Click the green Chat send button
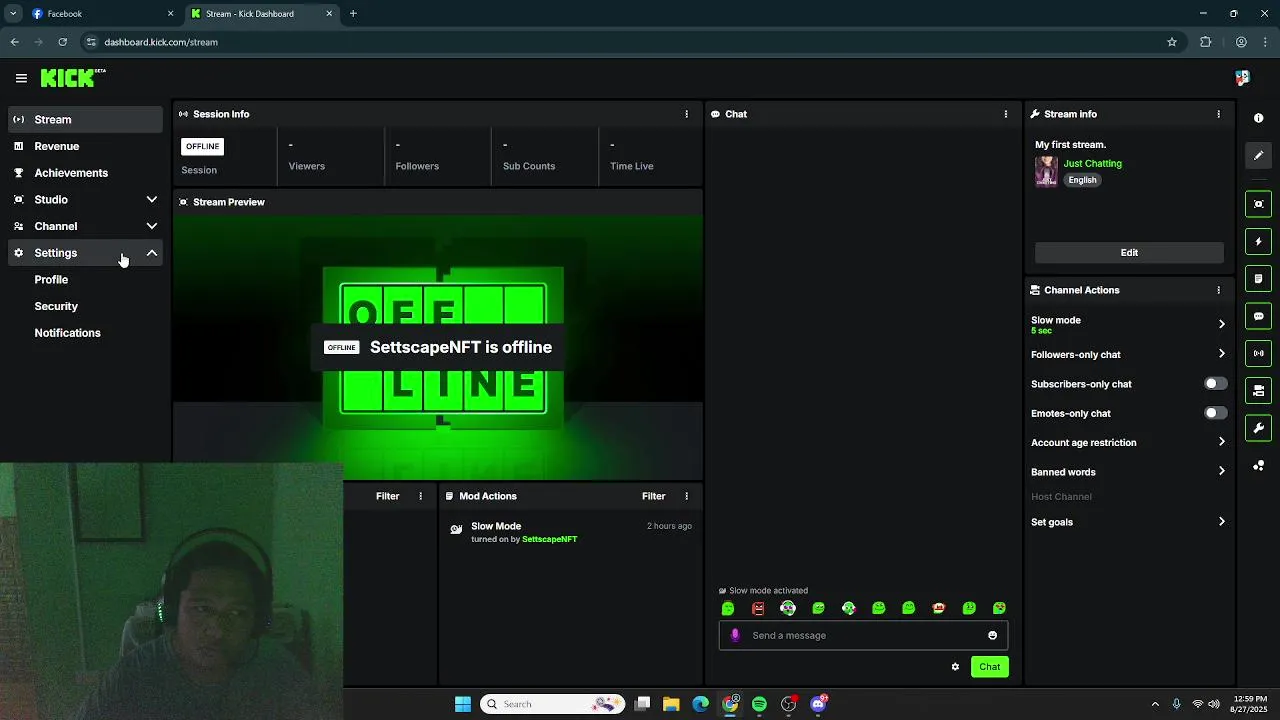The width and height of the screenshot is (1280, 720). (989, 667)
